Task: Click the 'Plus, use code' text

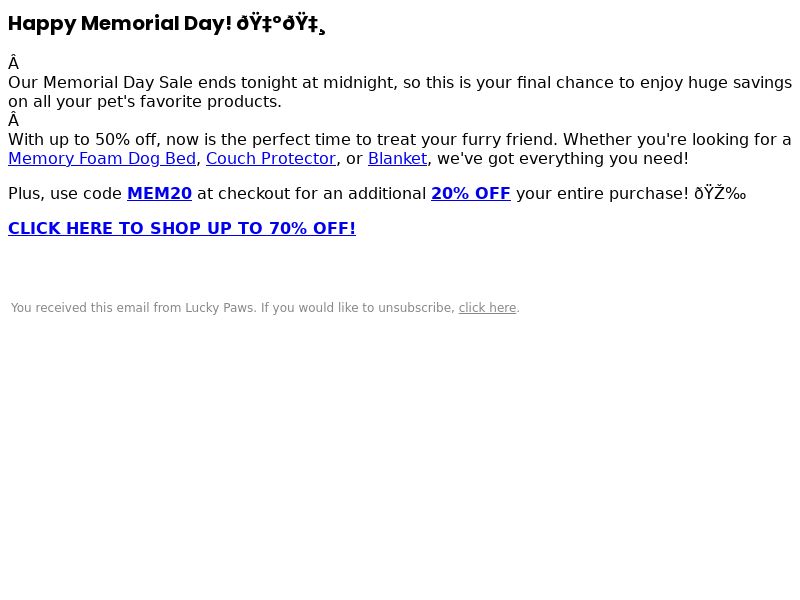Action: click(x=65, y=193)
